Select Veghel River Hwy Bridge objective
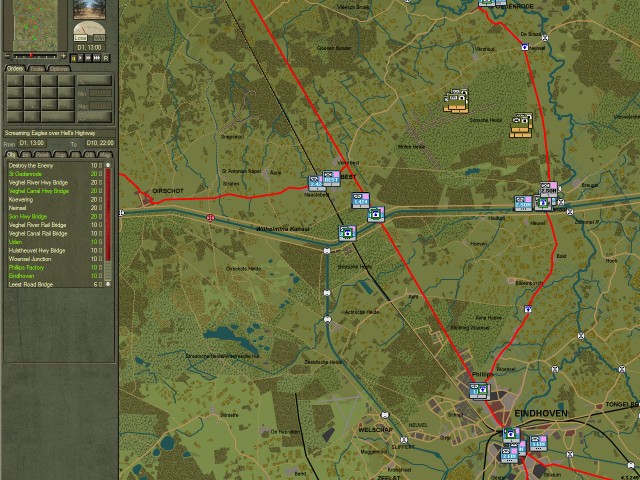 click(54, 182)
